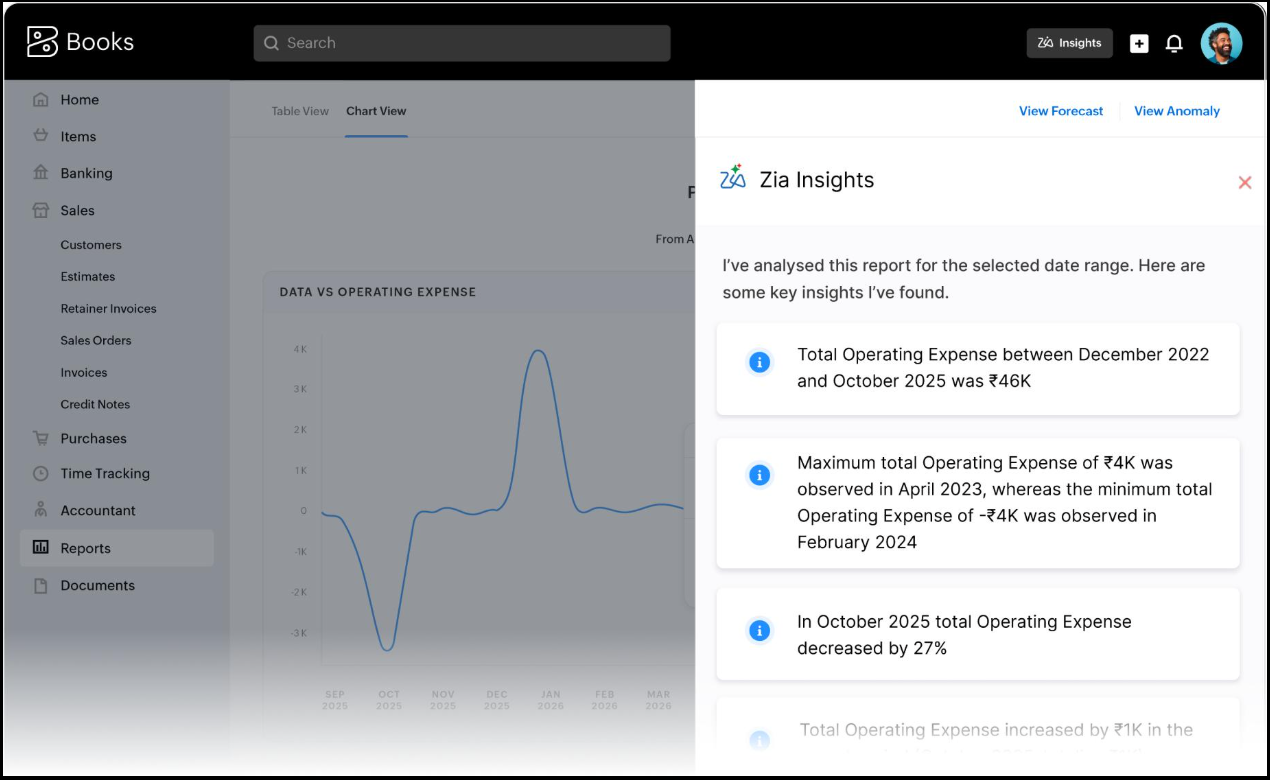
Task: Open Invoices under Sales
Action: (84, 373)
